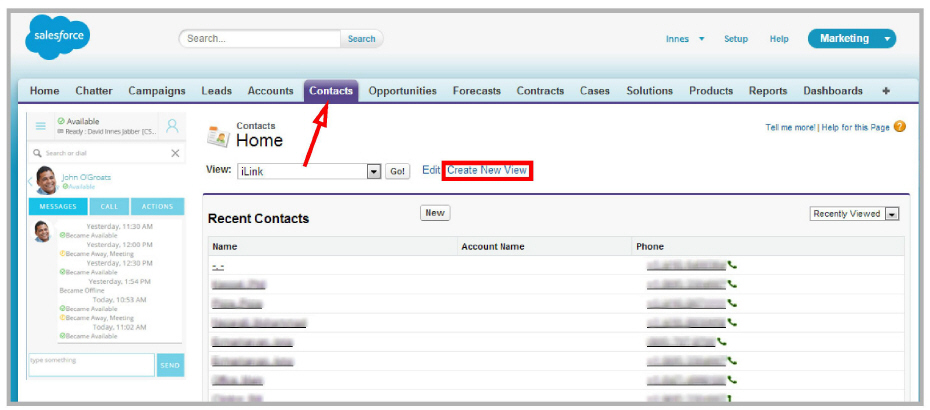Click the Today, 10:53 AM log entry
The height and width of the screenshot is (410, 930).
[119, 300]
